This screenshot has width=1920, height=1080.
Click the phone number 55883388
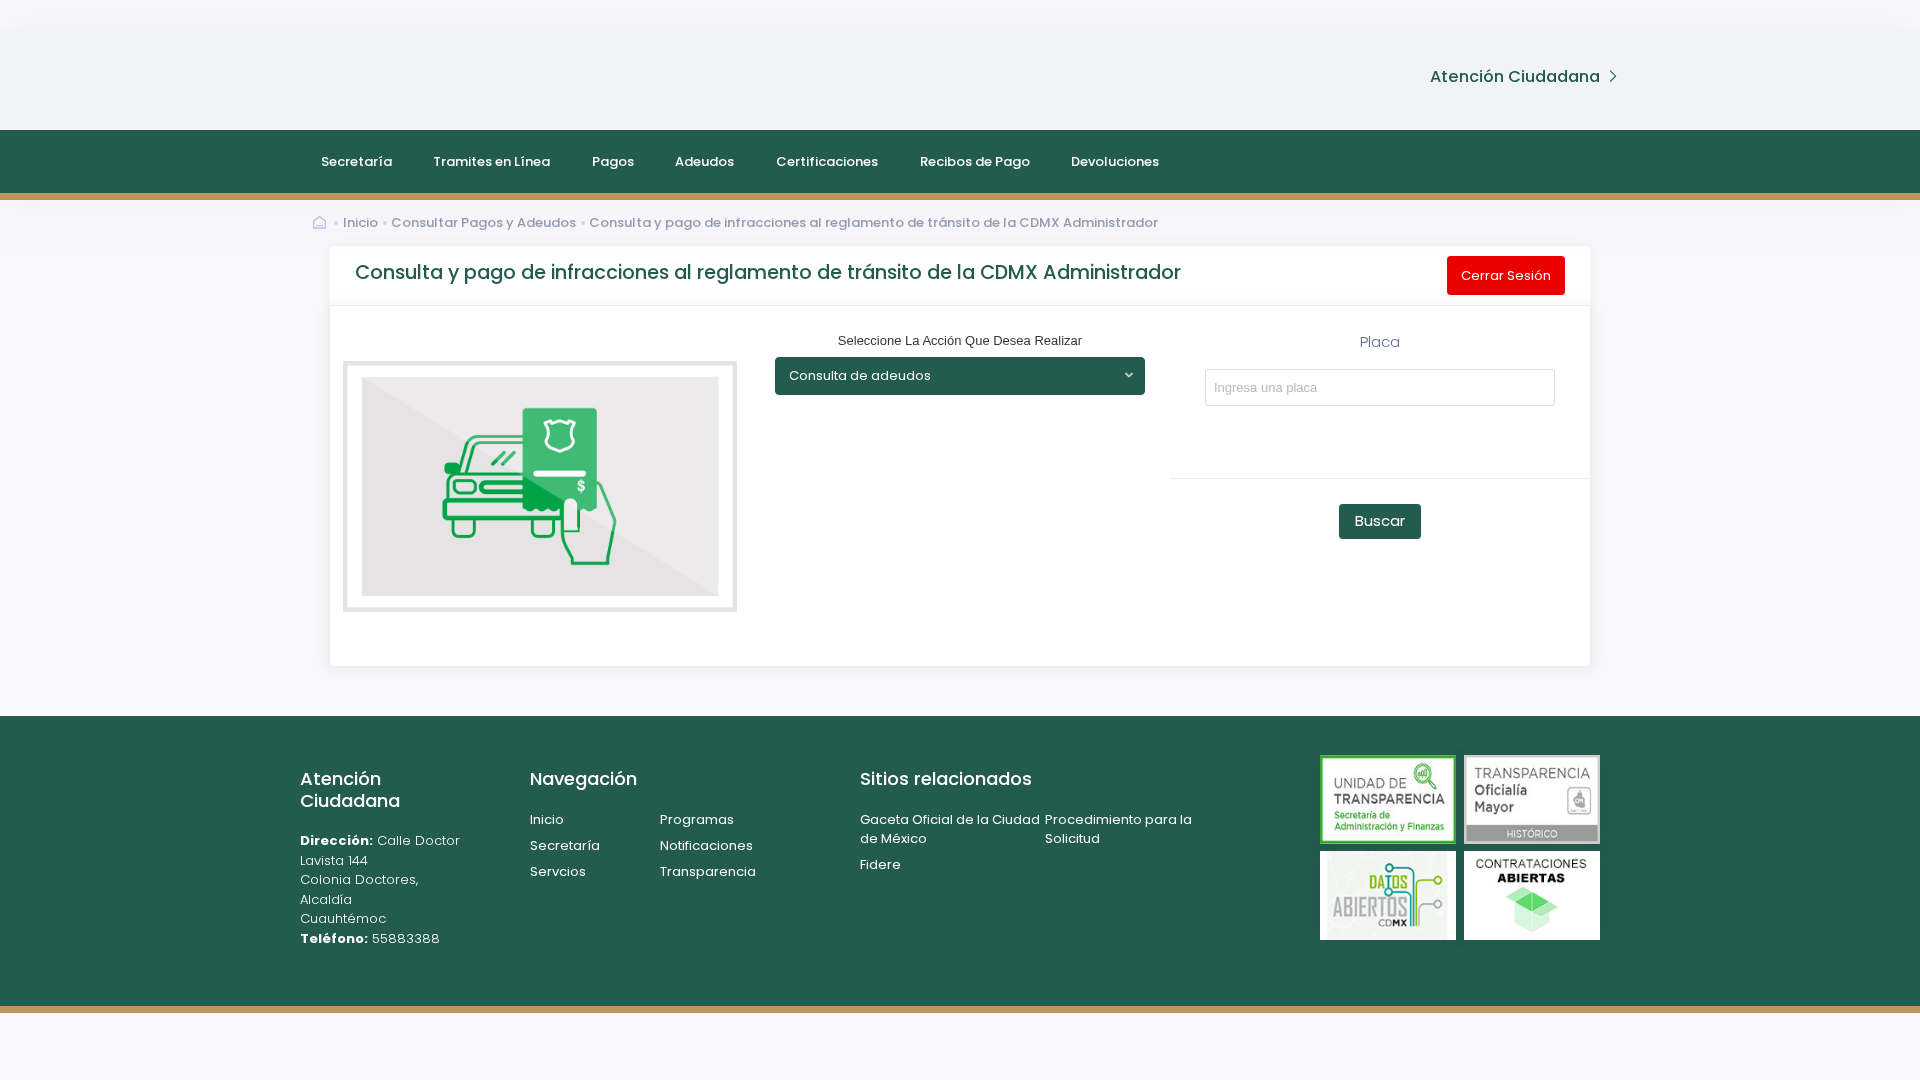(x=406, y=939)
